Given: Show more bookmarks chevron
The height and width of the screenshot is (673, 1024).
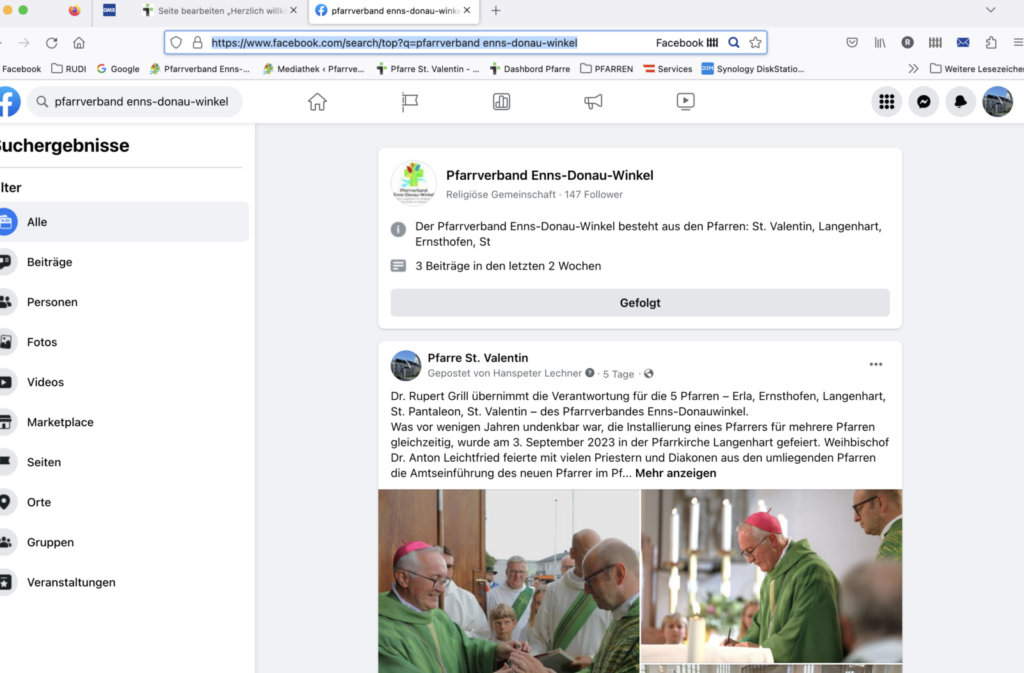Looking at the screenshot, I should click(913, 69).
